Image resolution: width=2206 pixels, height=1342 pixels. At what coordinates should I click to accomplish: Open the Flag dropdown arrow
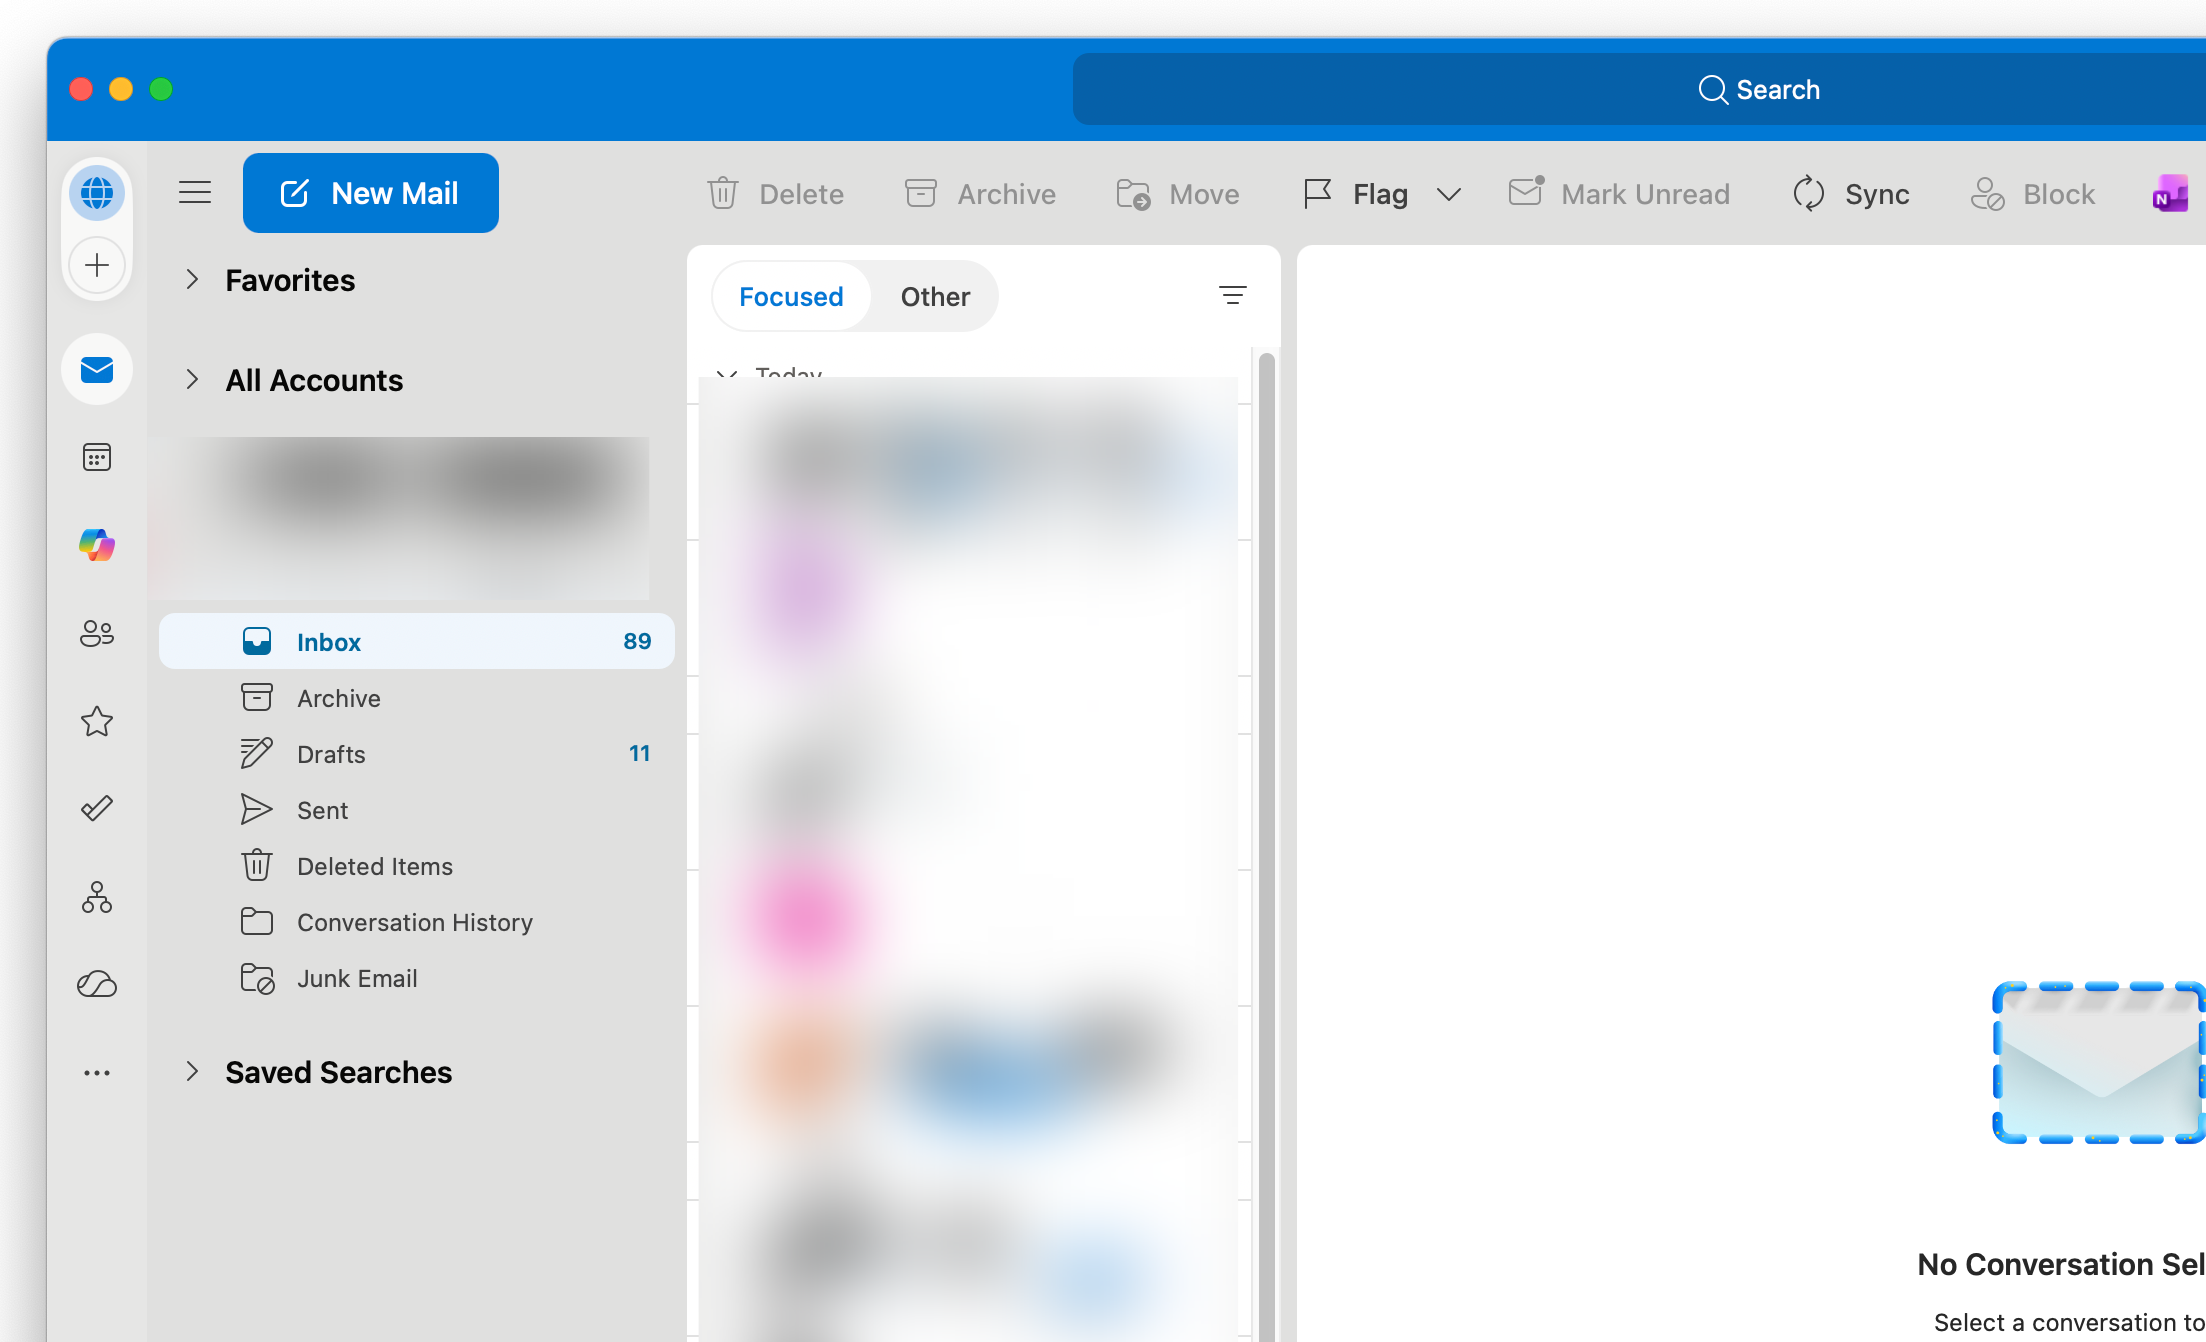1449,194
